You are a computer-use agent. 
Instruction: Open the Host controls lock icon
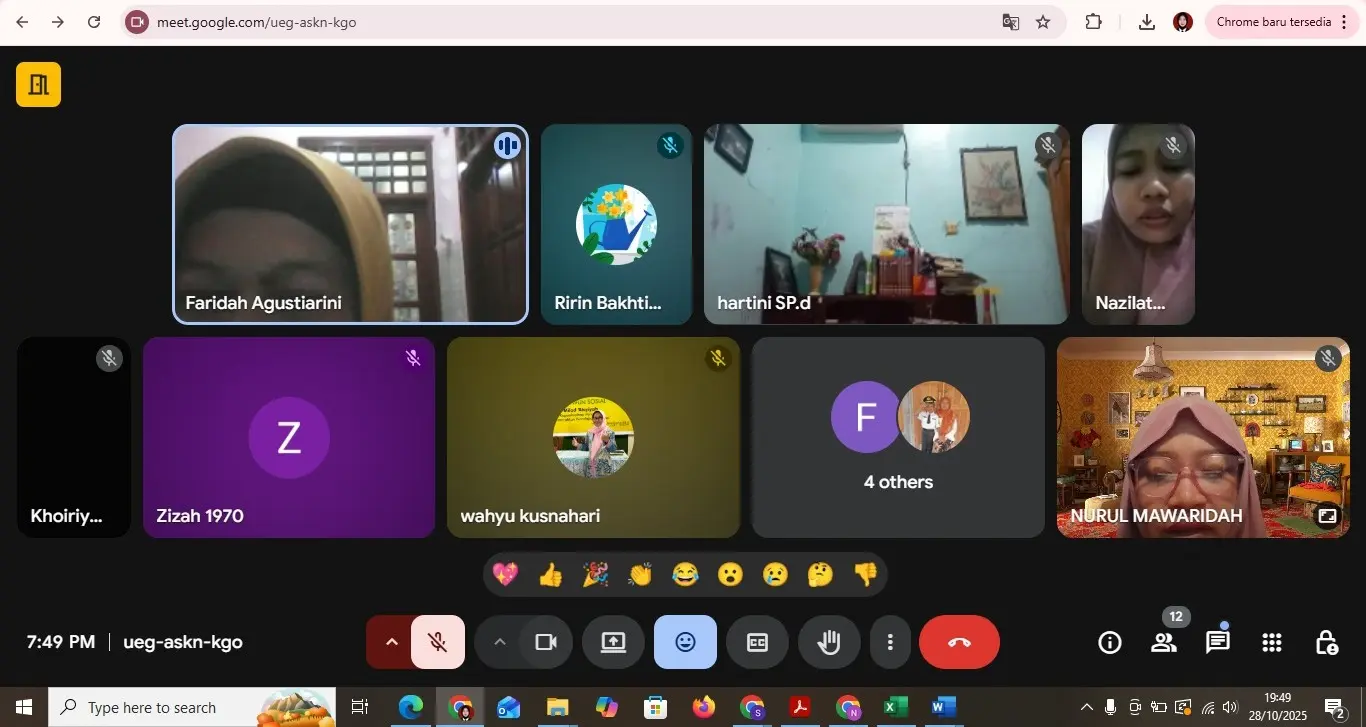pos(1326,642)
